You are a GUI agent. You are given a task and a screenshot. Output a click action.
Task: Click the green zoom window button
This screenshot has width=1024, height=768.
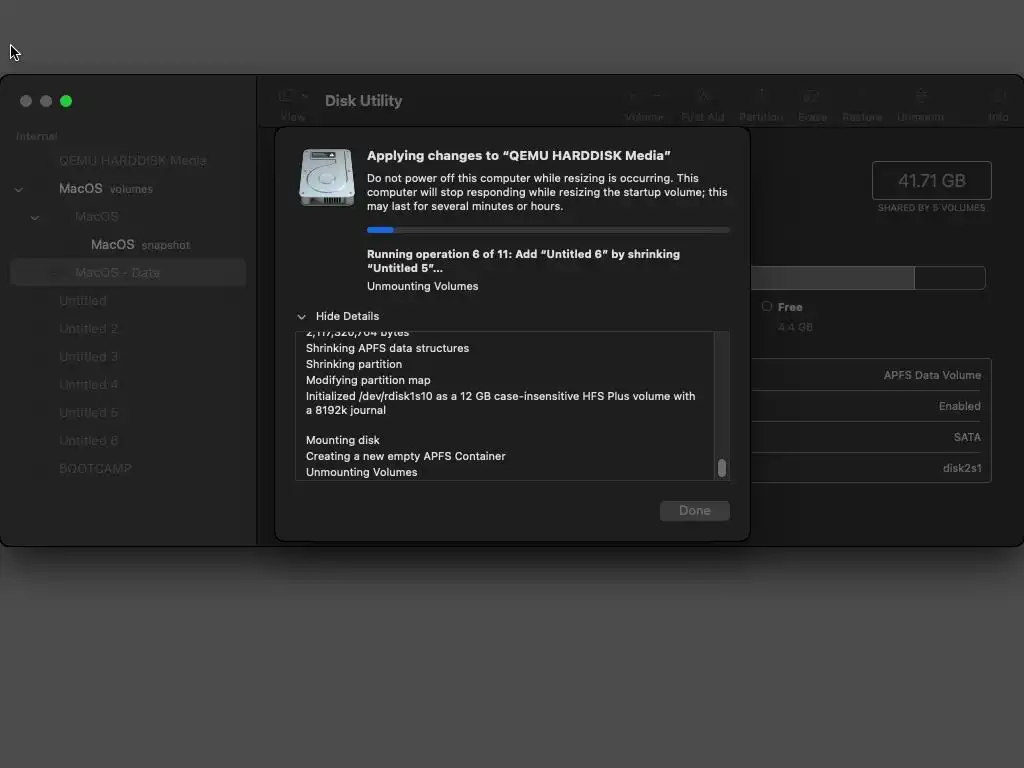[x=66, y=101]
